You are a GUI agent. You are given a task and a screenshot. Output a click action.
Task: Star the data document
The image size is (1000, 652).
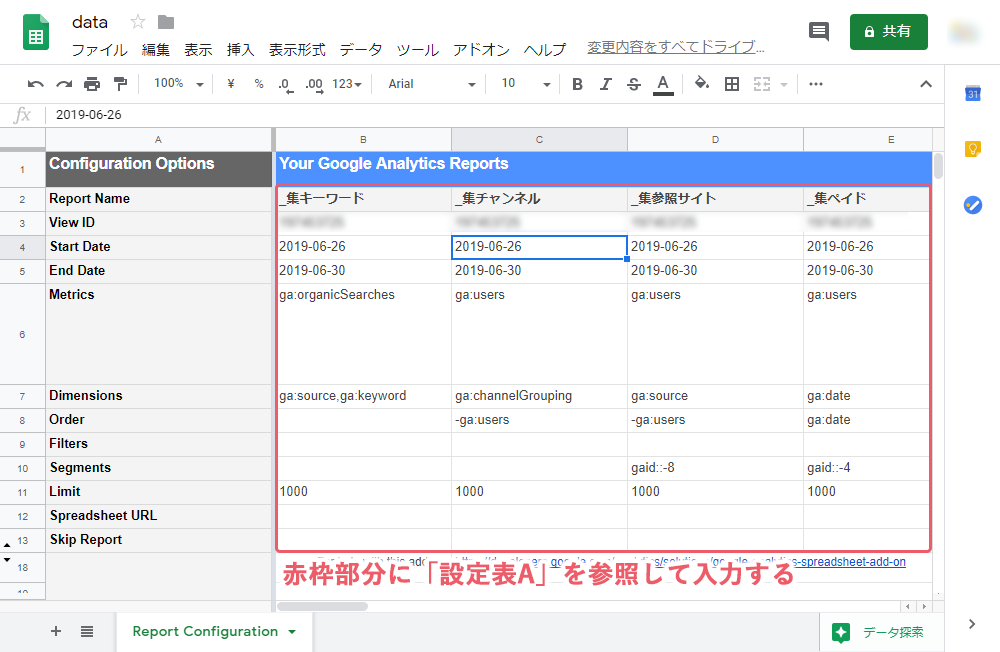(x=137, y=22)
